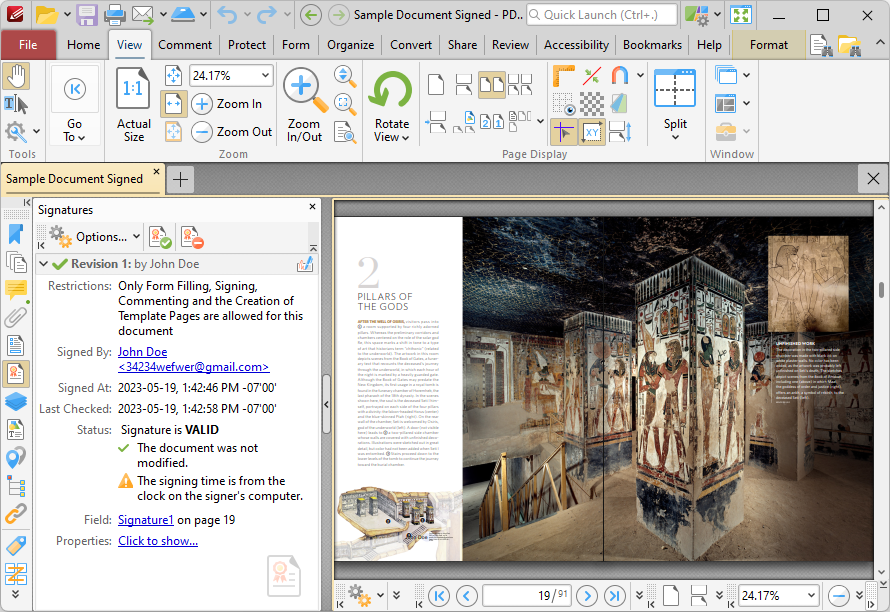Select single page layout
890x612 pixels.
tap(436, 85)
